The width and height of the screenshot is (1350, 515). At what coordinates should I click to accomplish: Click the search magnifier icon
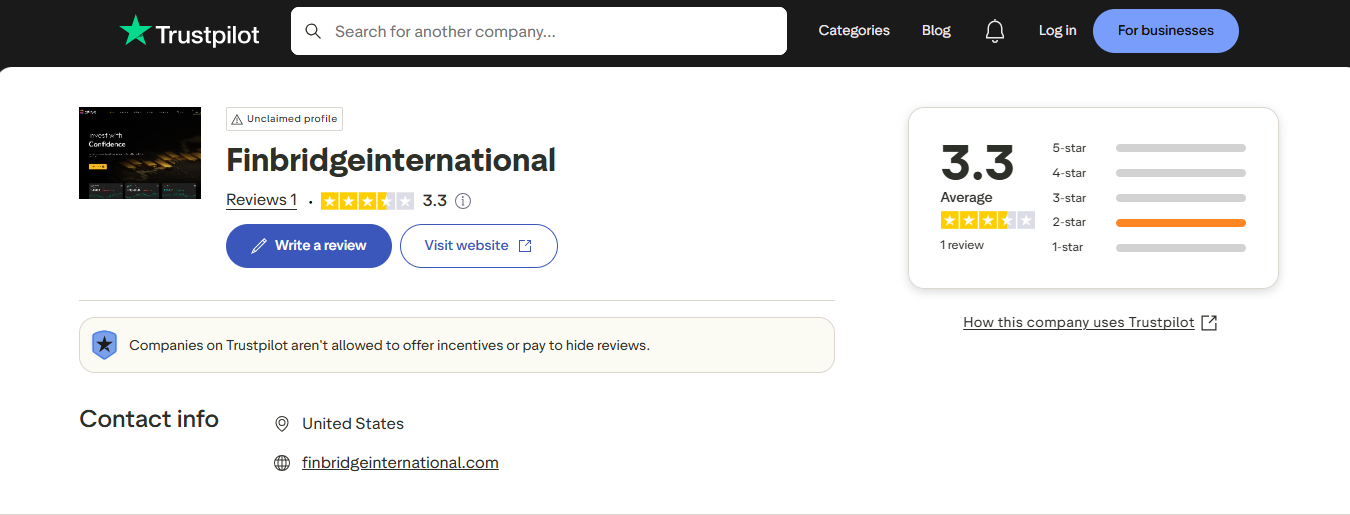point(313,31)
